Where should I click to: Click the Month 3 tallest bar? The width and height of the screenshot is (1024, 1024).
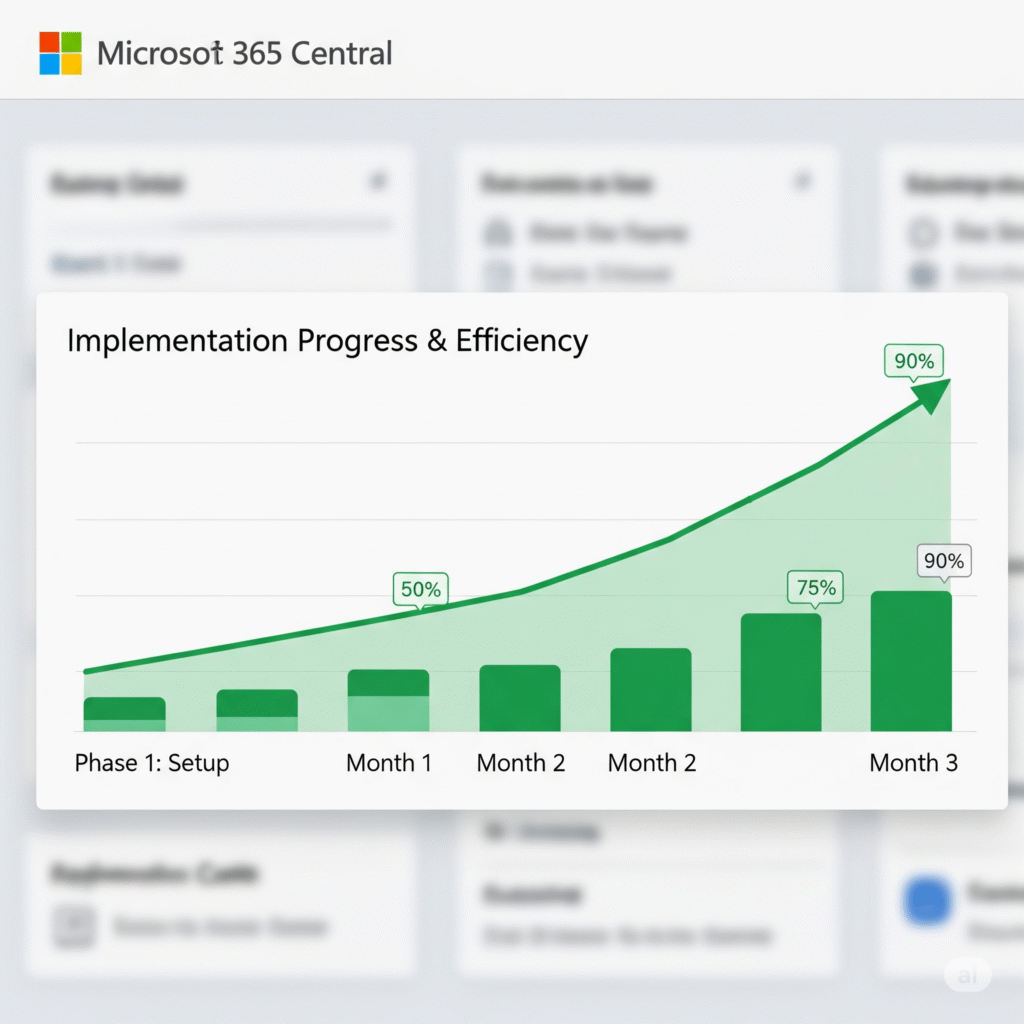(911, 661)
